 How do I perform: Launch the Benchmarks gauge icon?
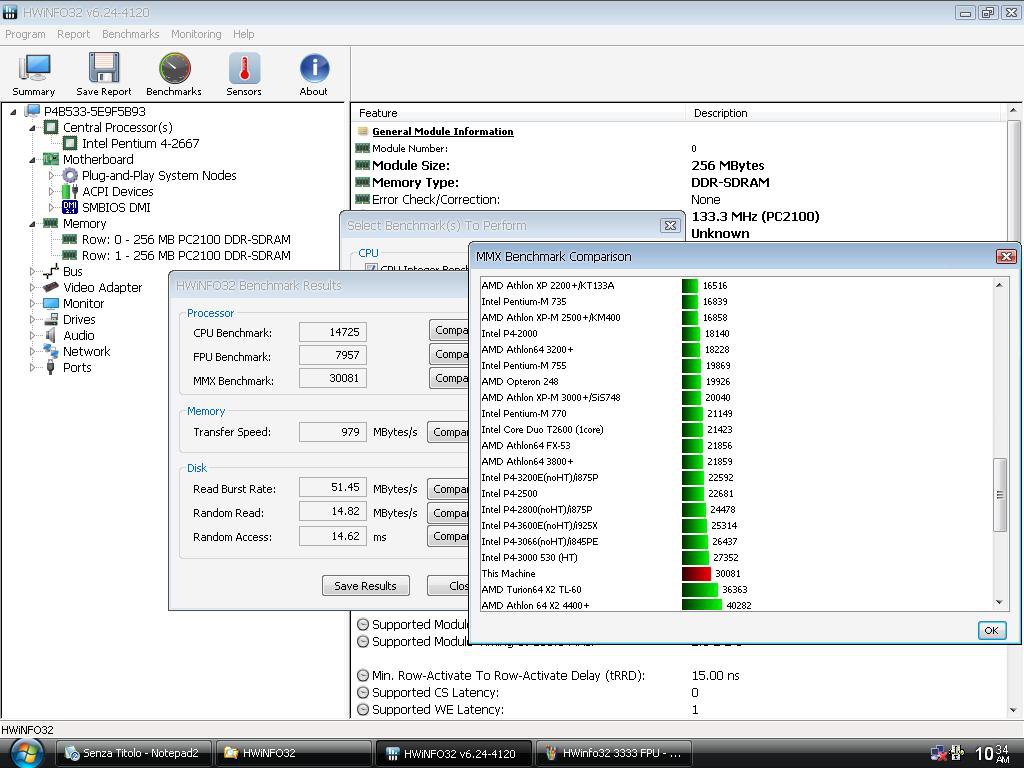point(174,74)
